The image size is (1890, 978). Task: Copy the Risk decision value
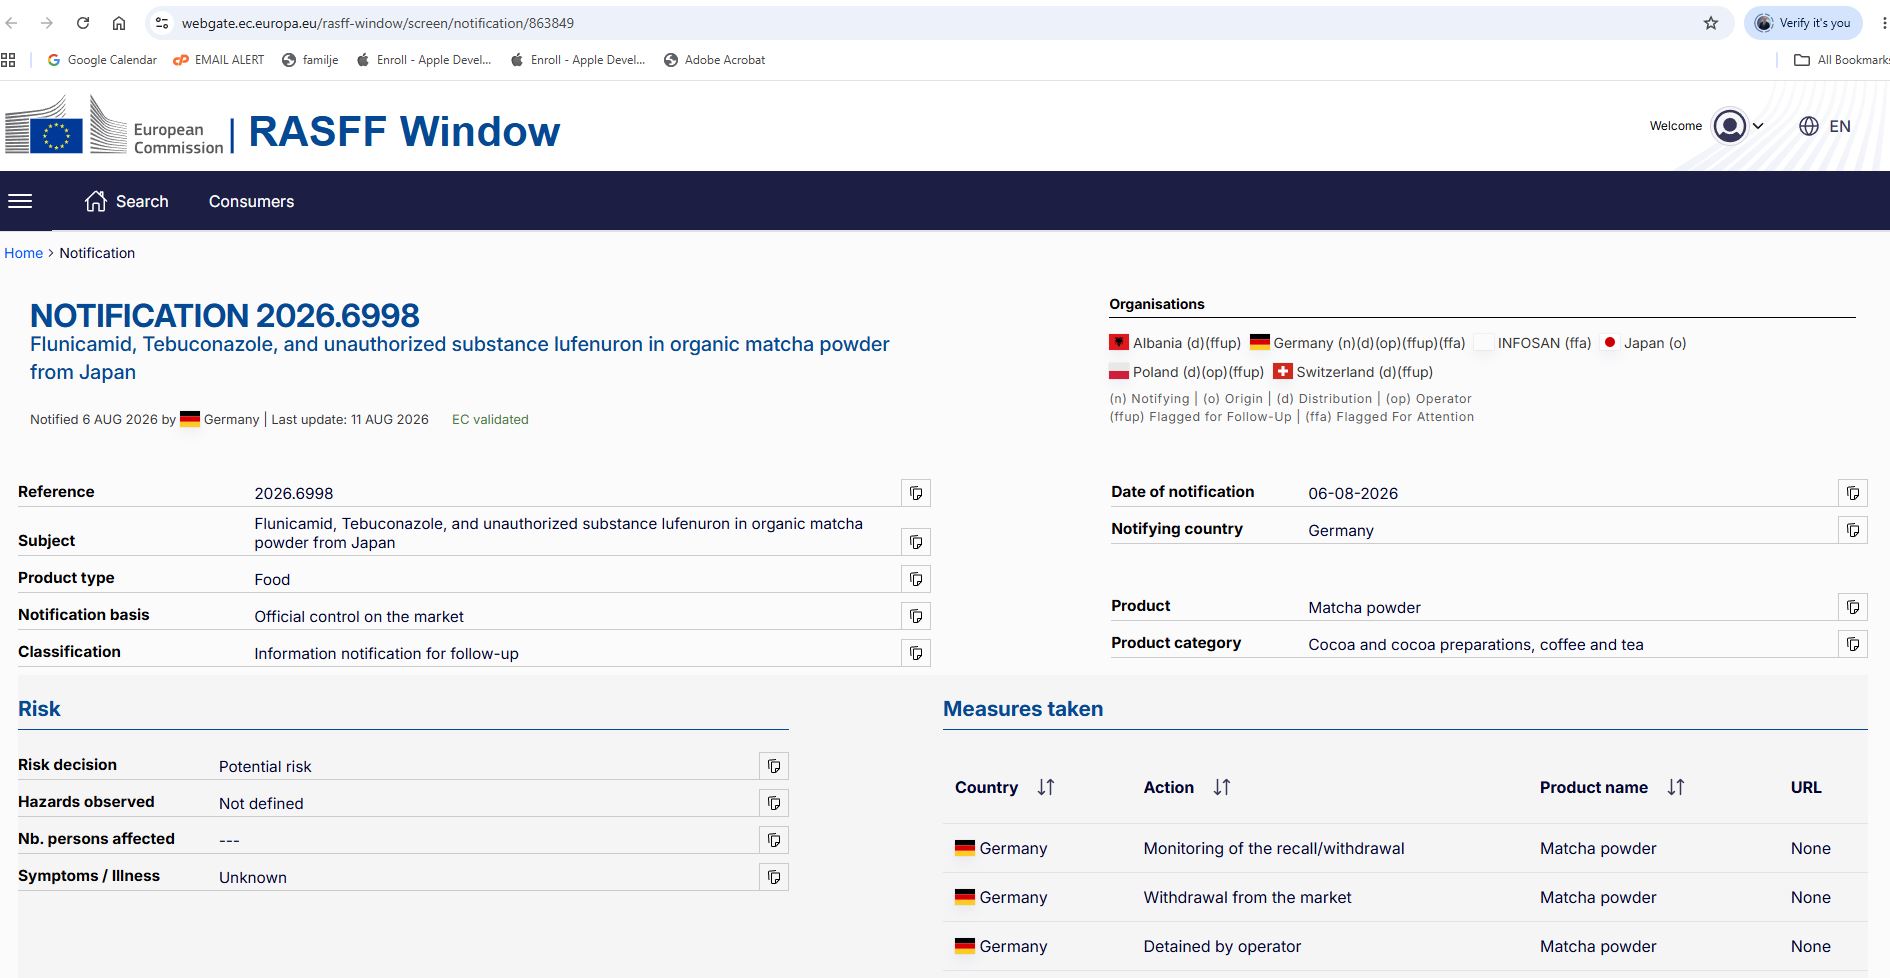(774, 766)
